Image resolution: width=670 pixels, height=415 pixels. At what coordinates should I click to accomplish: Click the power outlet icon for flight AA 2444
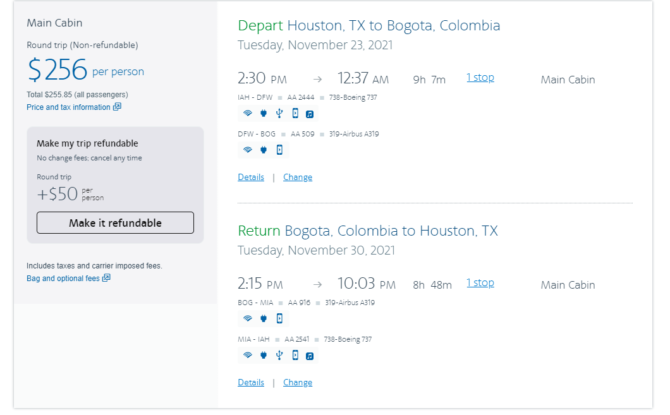pyautogui.click(x=264, y=113)
